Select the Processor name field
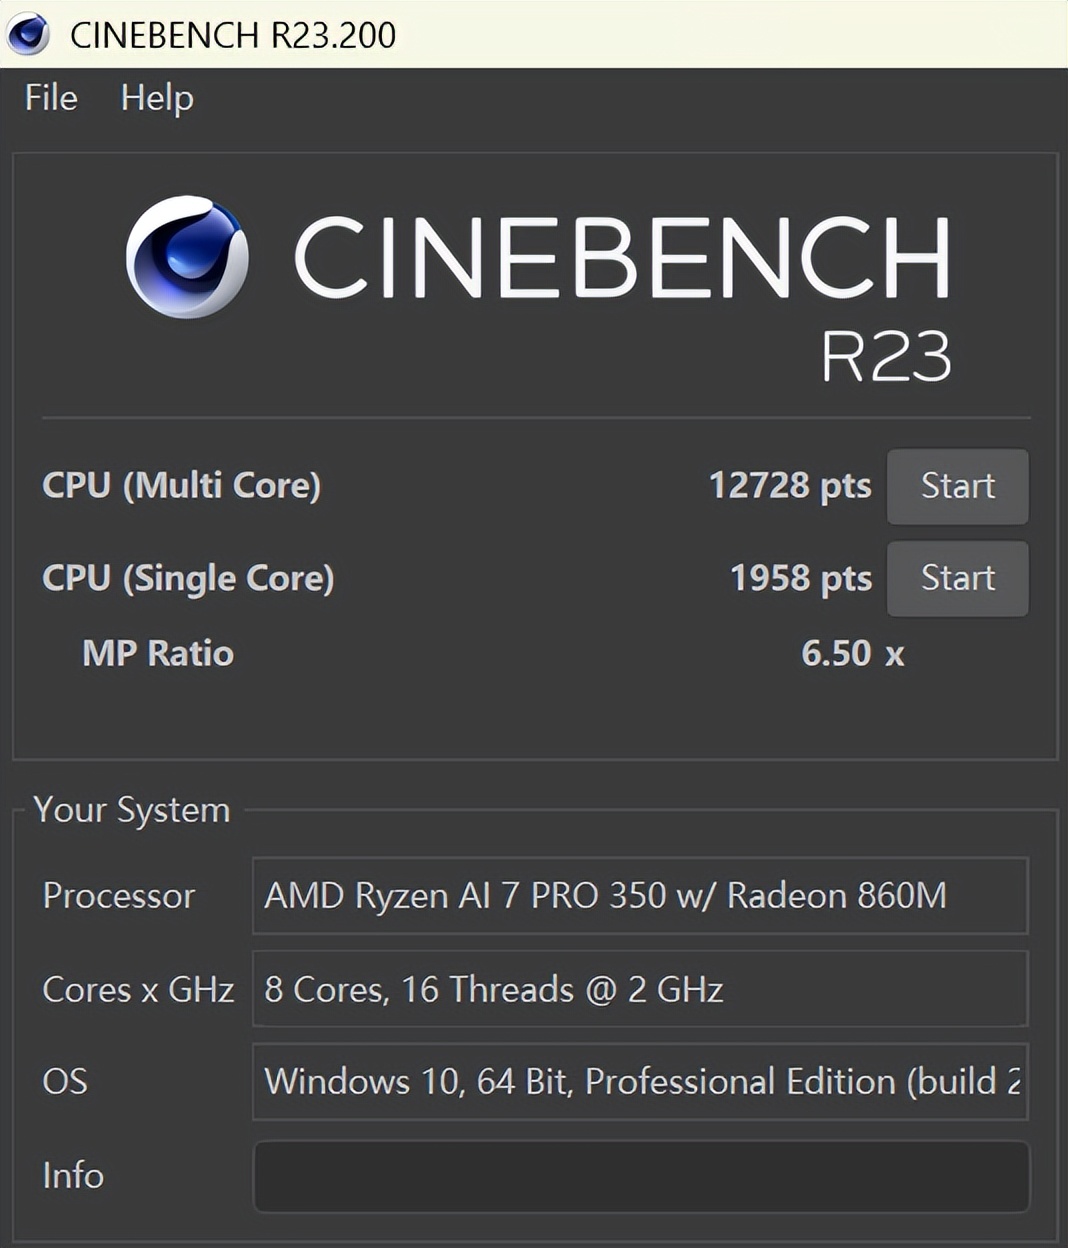 coord(640,895)
